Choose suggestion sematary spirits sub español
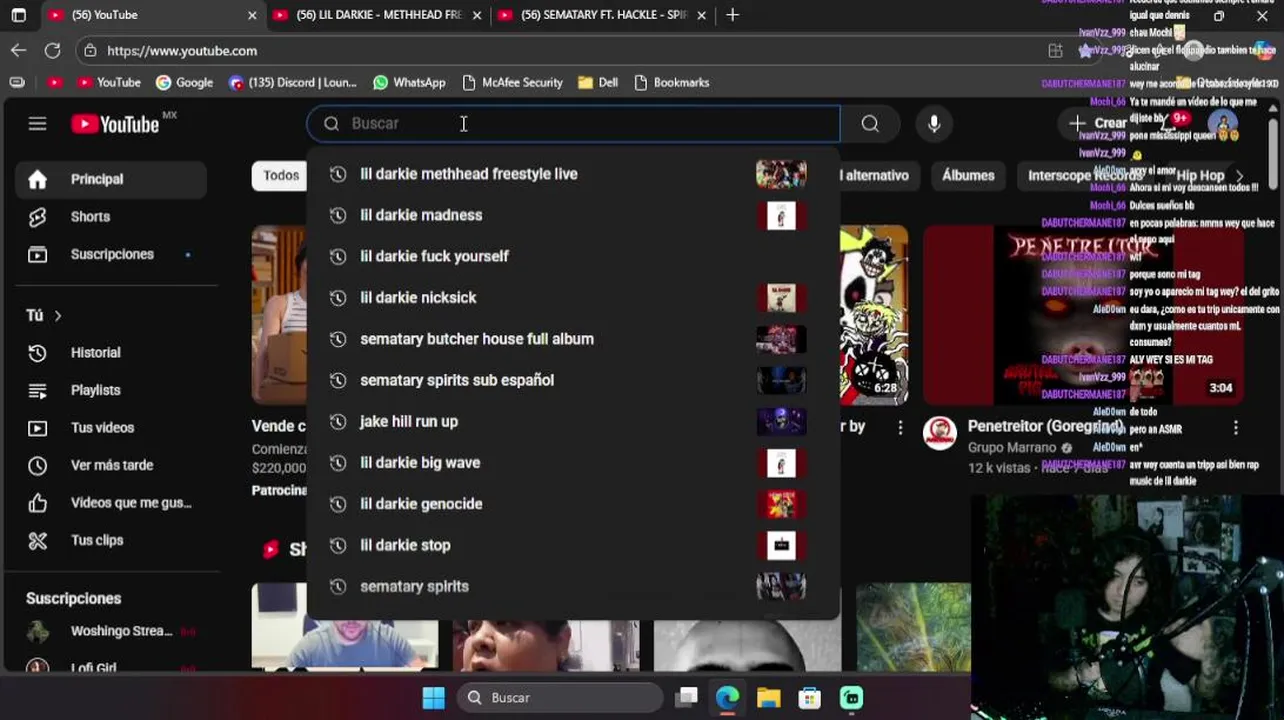Viewport: 1284px width, 720px height. pyautogui.click(x=573, y=380)
